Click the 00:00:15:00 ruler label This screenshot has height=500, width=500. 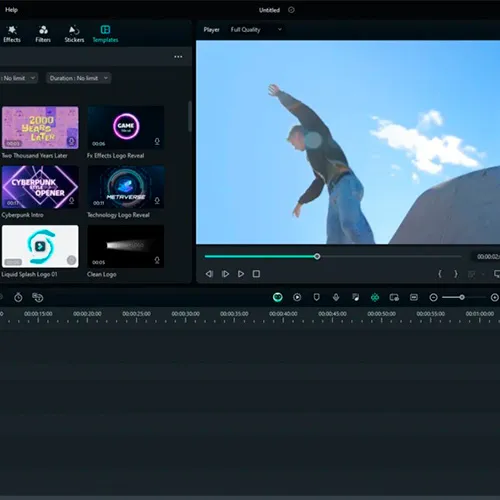[x=38, y=314]
